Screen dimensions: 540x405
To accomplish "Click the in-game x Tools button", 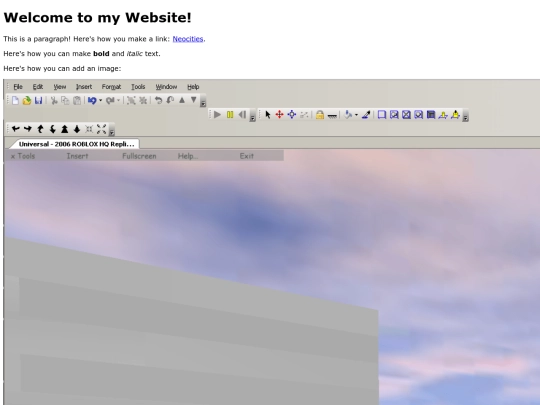I will pos(23,156).
